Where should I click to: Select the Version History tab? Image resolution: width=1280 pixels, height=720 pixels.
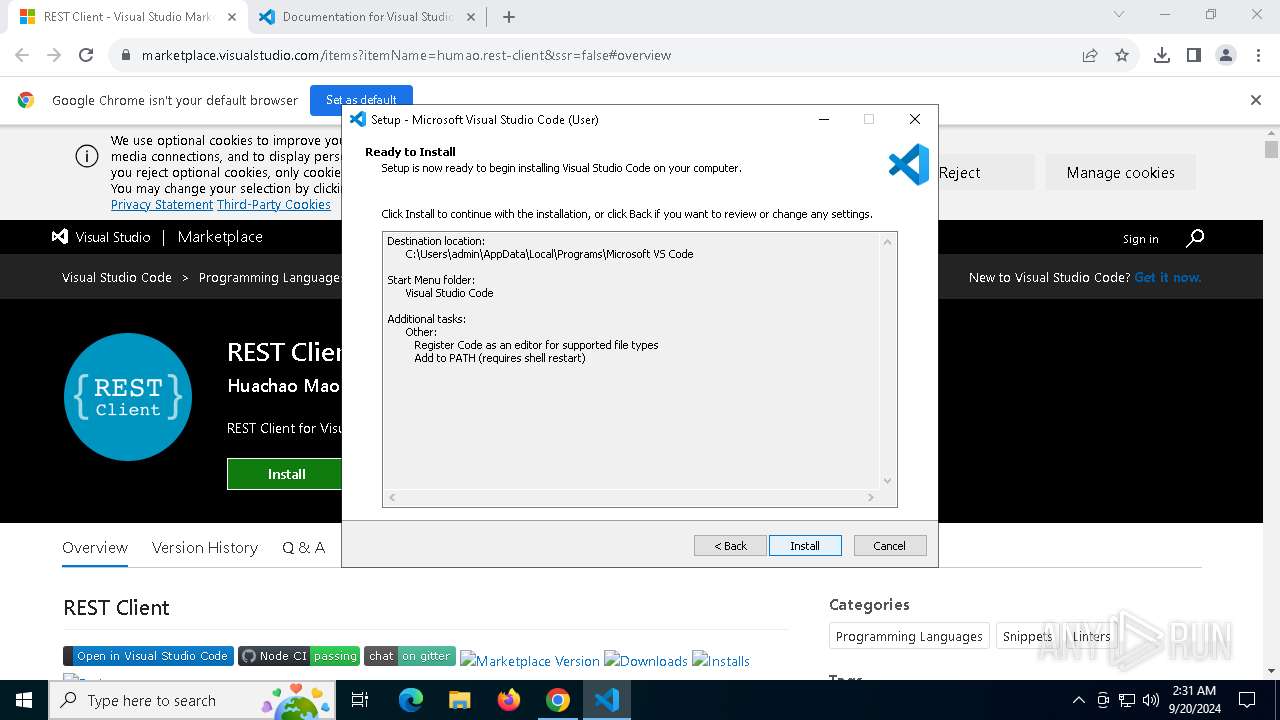click(205, 547)
